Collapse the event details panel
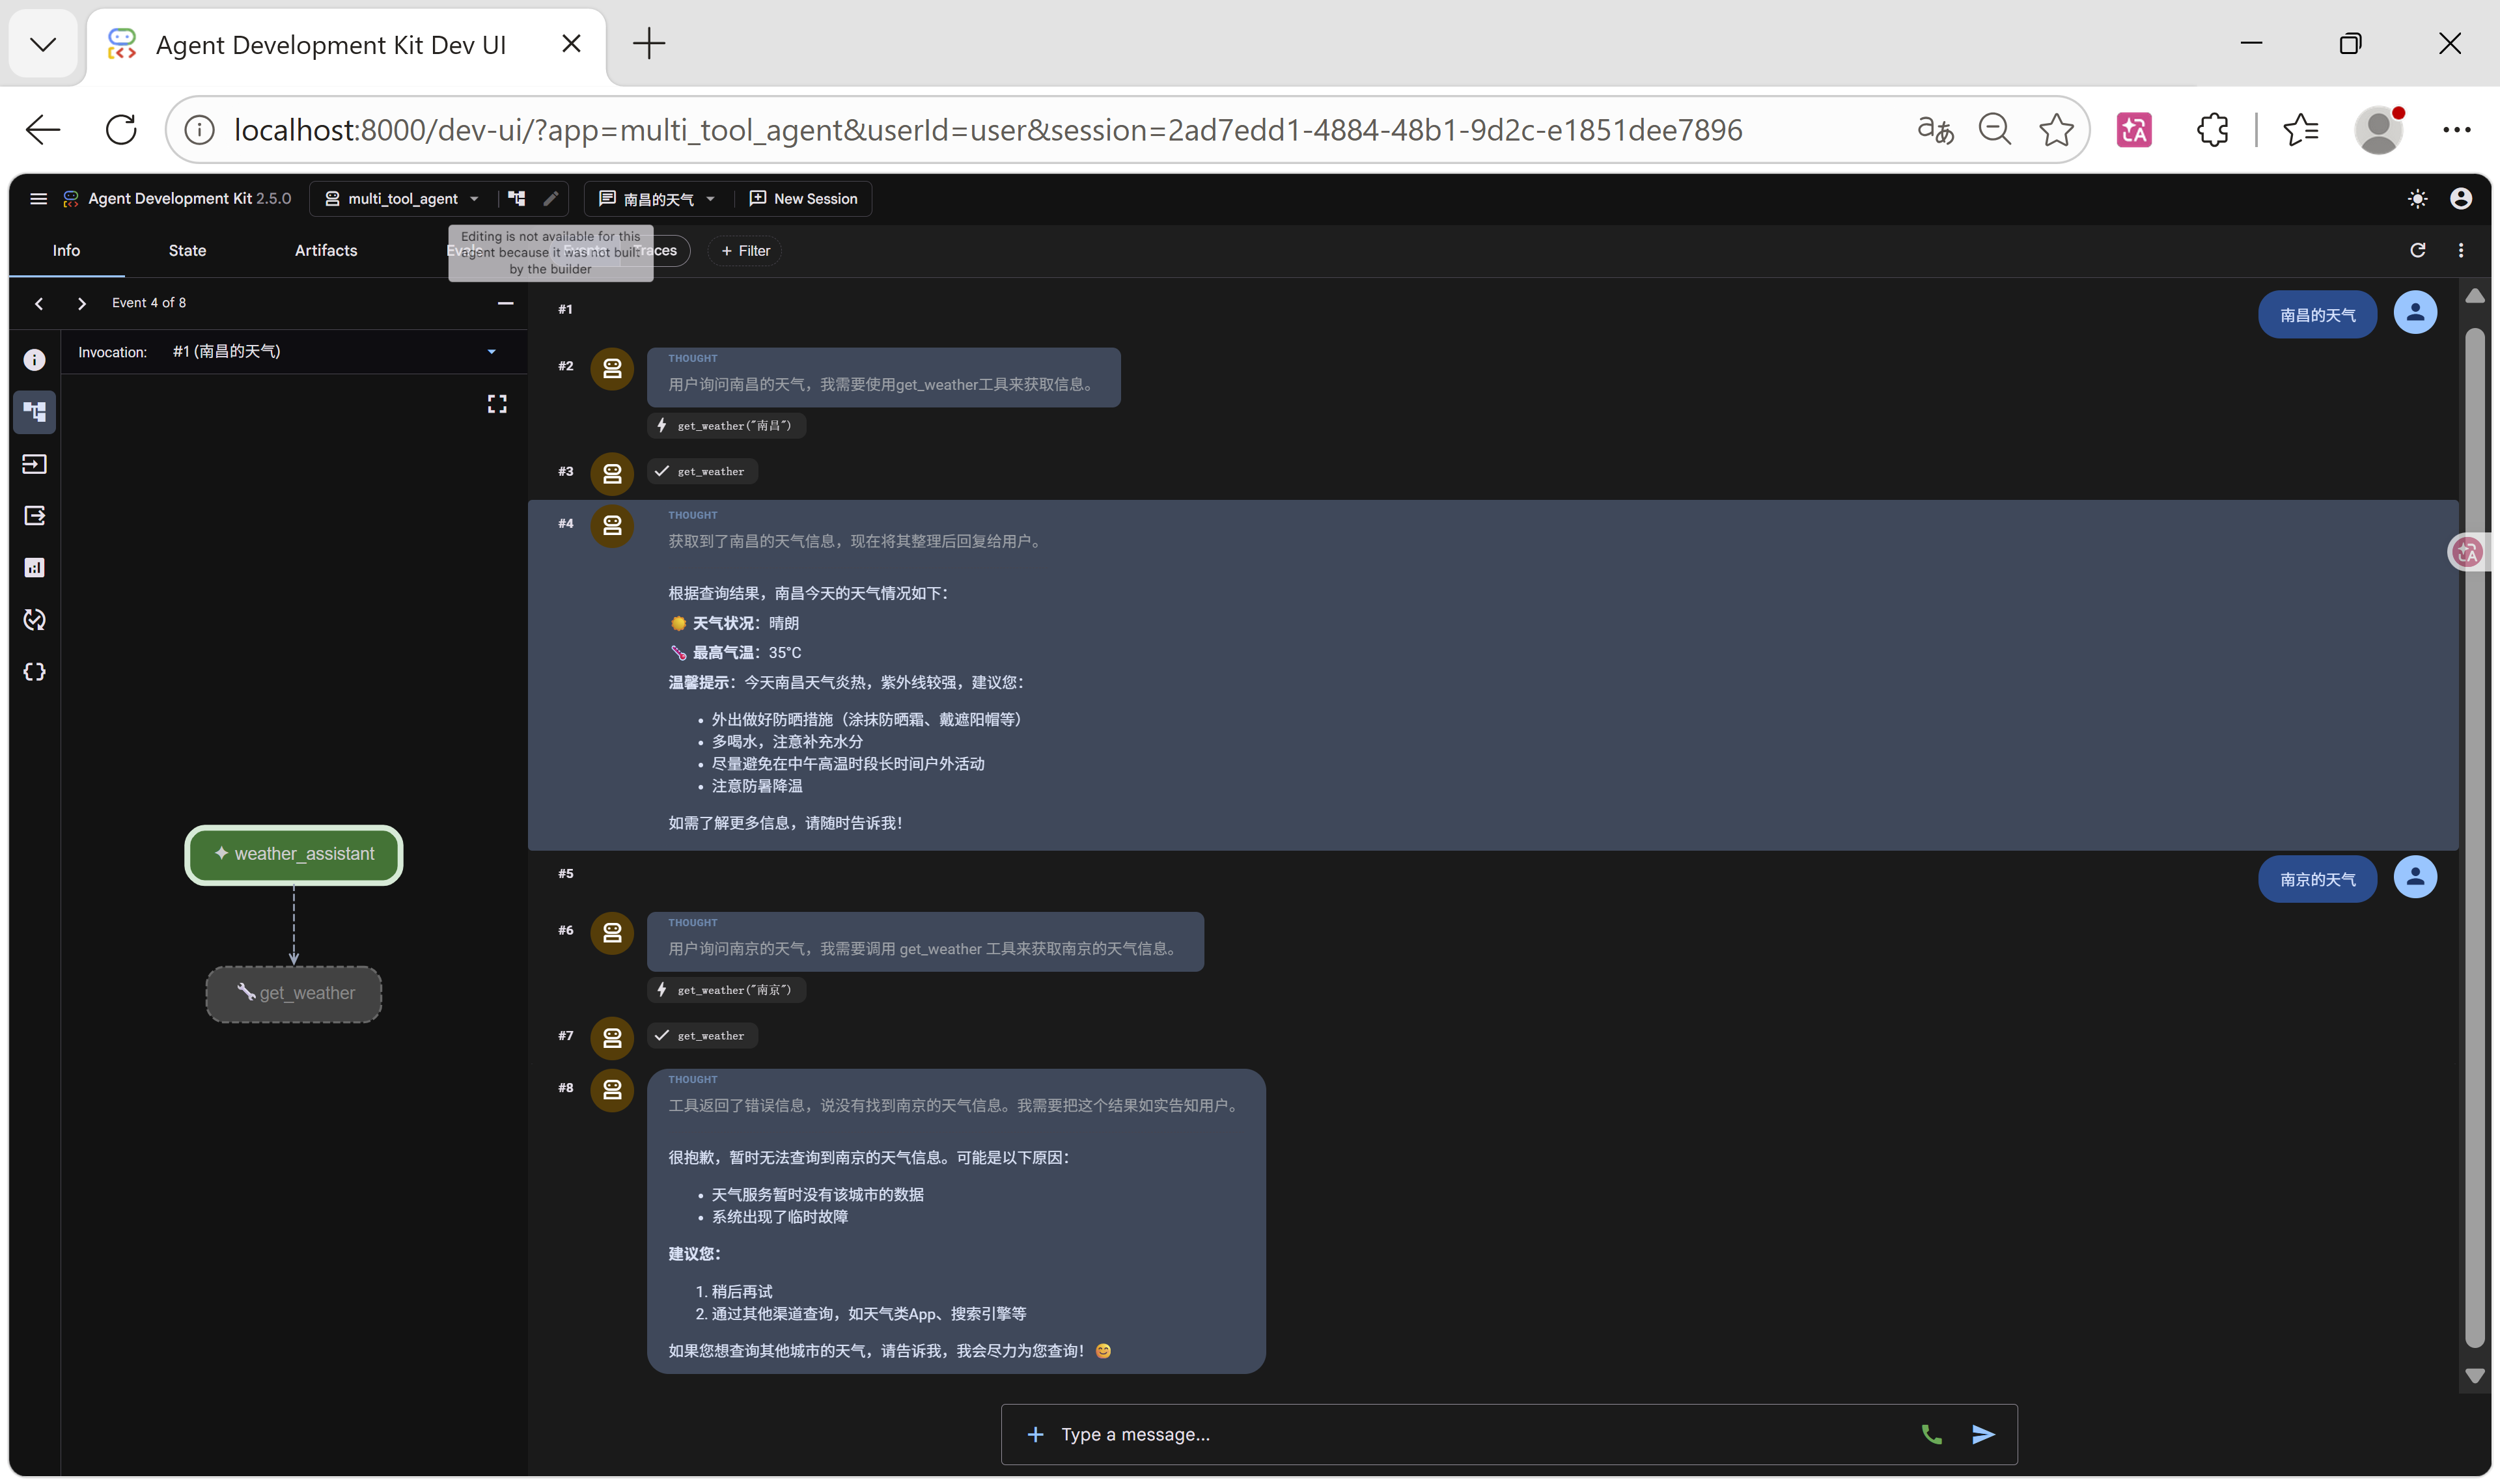Screen dimensions: 2500x1484 point(505,303)
